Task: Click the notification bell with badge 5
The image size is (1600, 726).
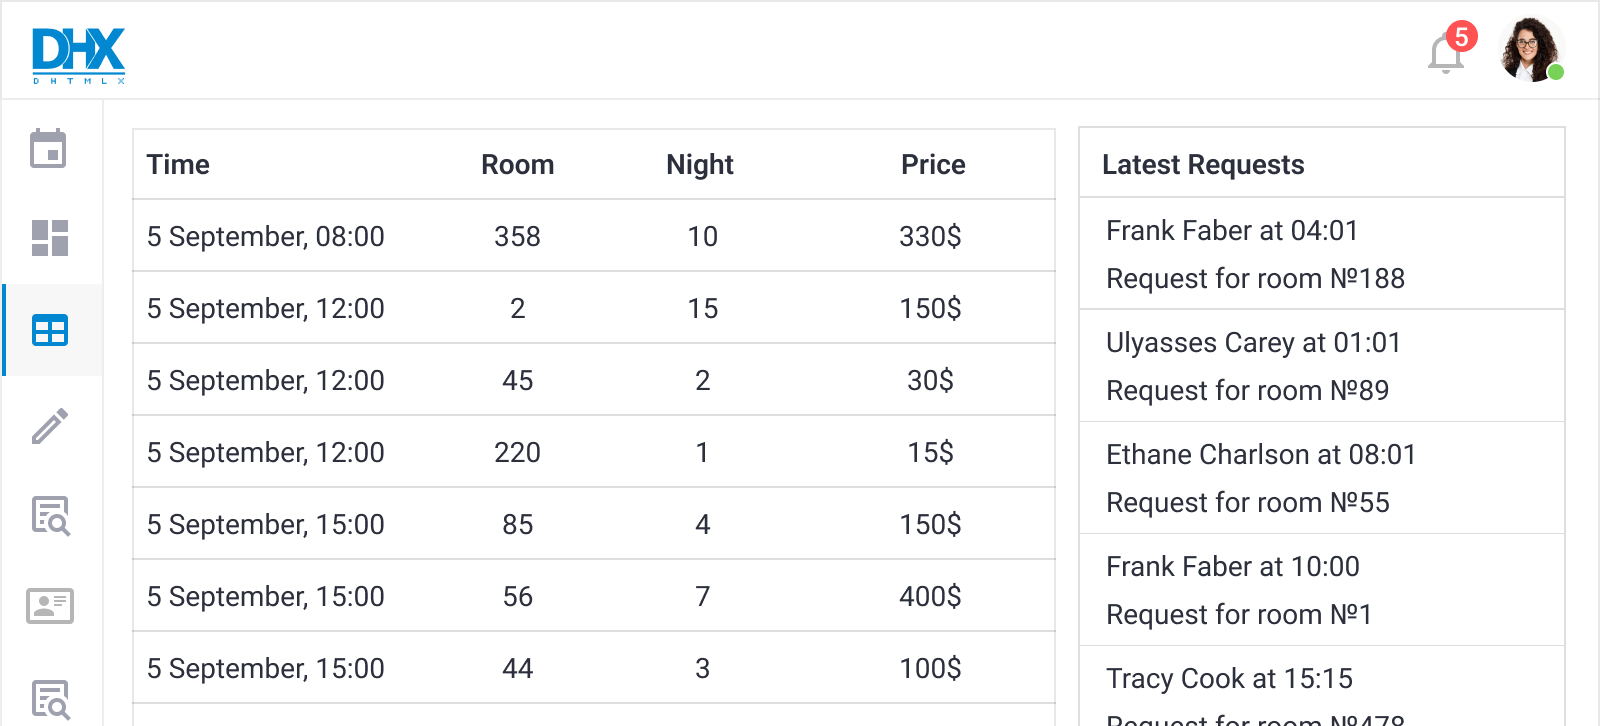Action: click(x=1446, y=54)
